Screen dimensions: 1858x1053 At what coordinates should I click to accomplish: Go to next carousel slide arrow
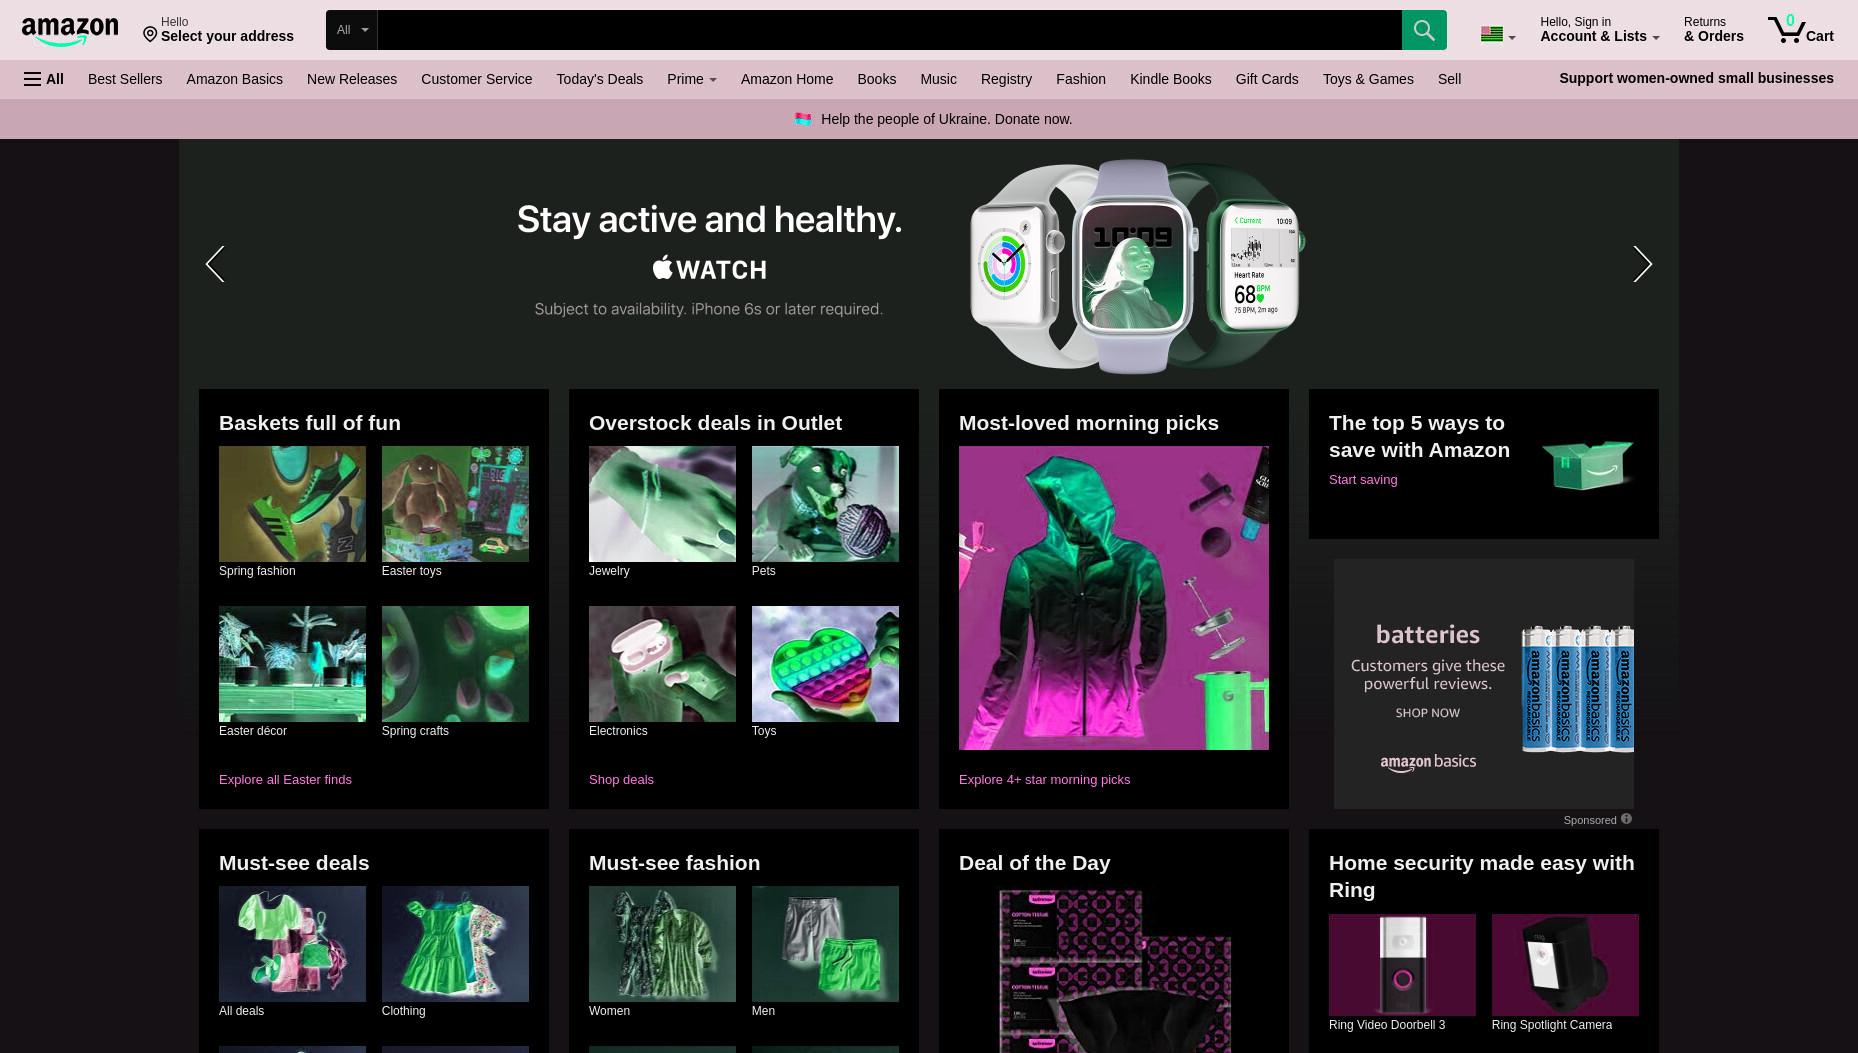[x=1642, y=264]
